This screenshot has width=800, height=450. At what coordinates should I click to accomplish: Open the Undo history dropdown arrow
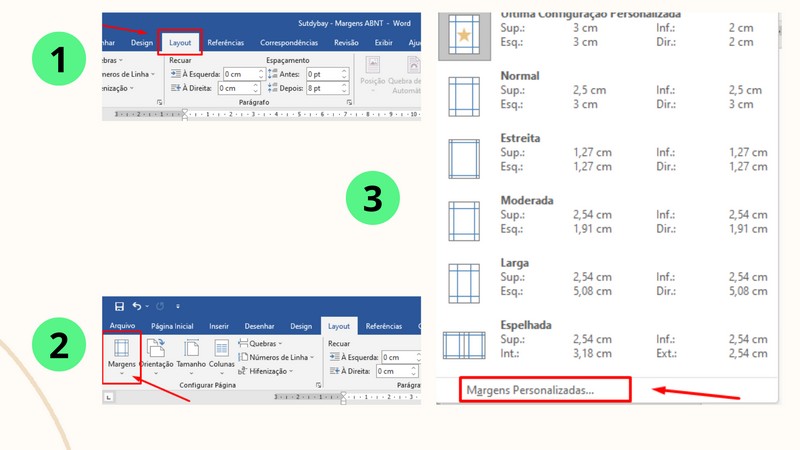[147, 306]
